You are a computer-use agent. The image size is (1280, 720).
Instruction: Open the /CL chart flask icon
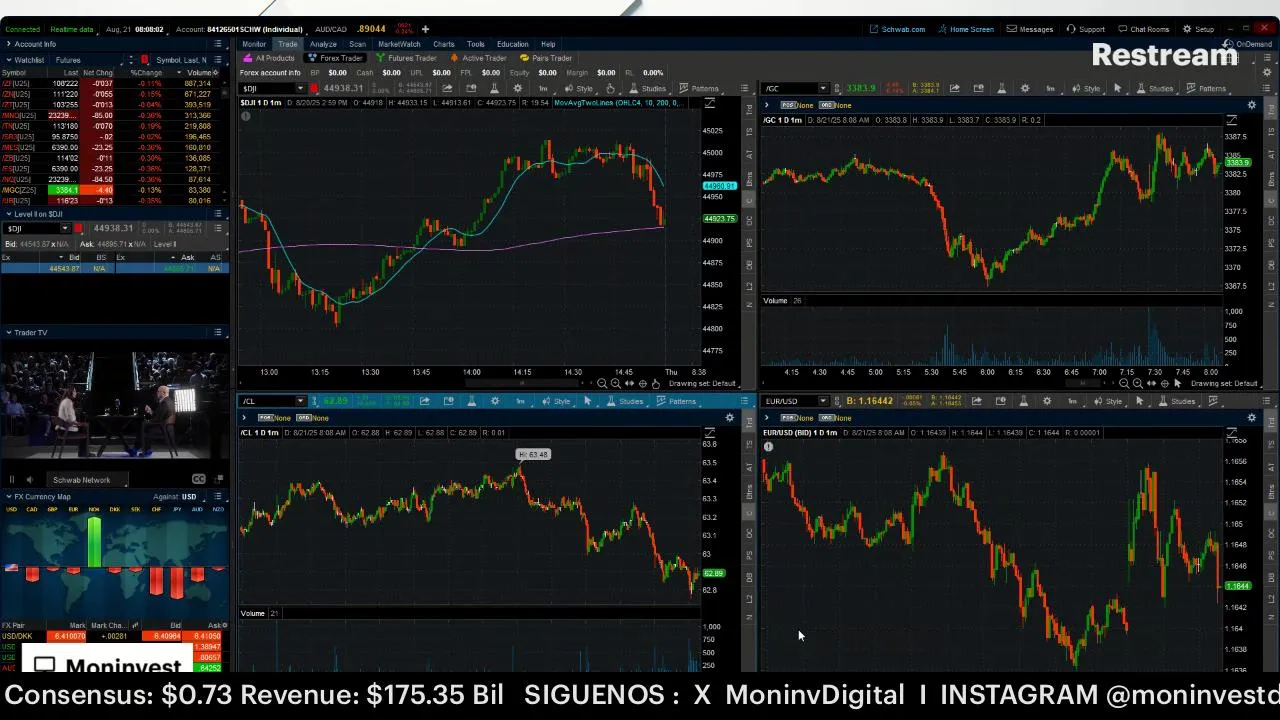(472, 401)
